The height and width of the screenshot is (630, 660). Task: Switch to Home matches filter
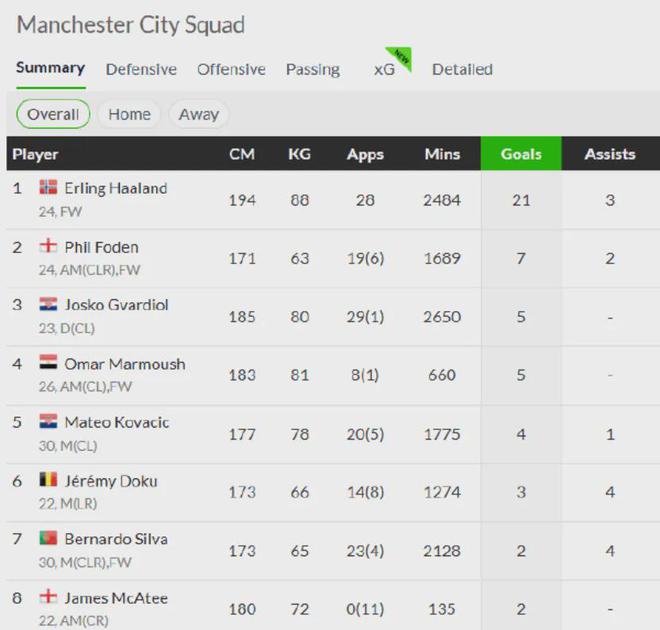point(130,114)
